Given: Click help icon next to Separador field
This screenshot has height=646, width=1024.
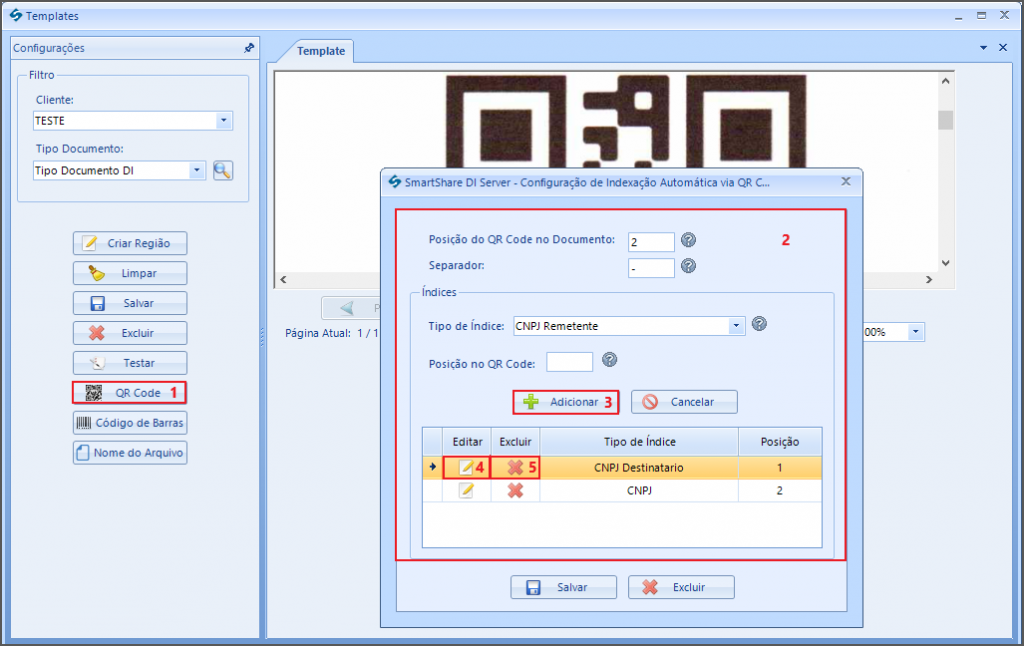Looking at the screenshot, I should point(688,266).
